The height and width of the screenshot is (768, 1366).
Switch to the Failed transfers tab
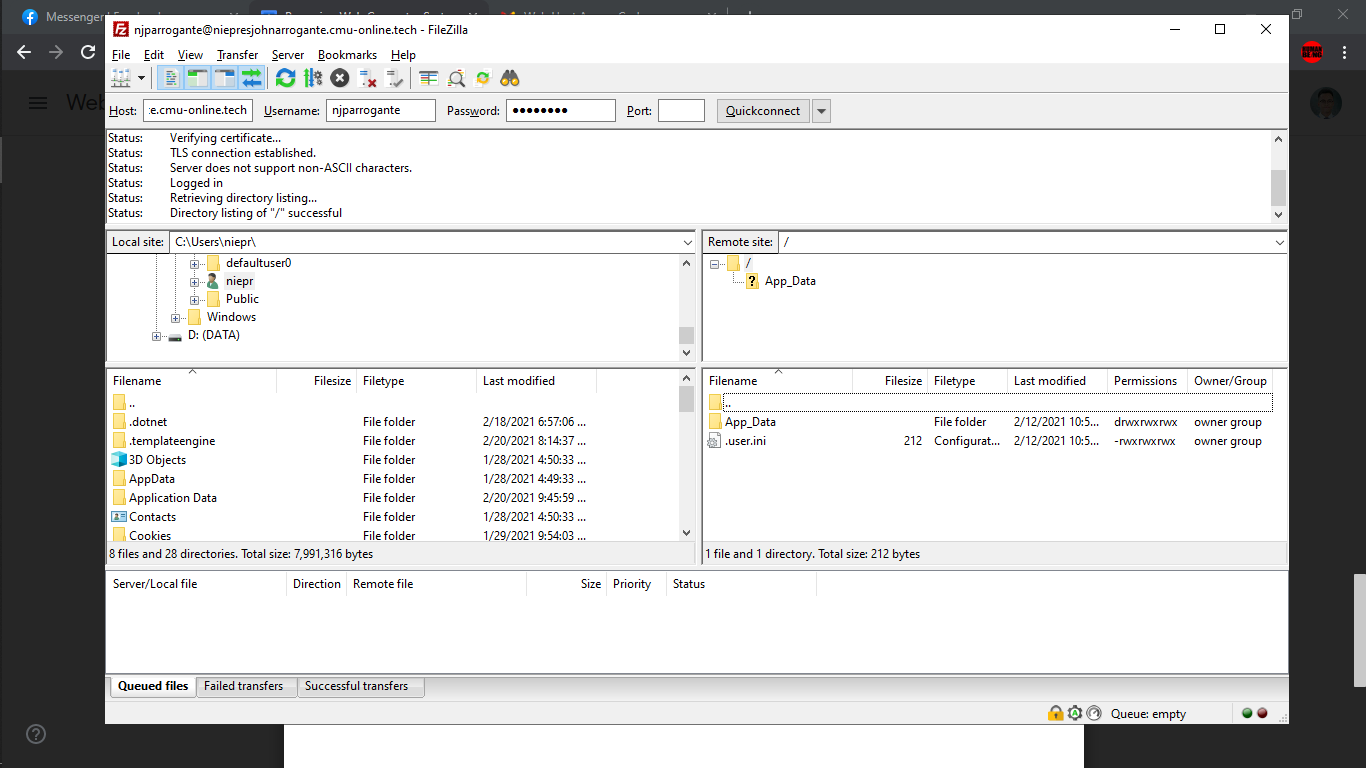pyautogui.click(x=243, y=686)
